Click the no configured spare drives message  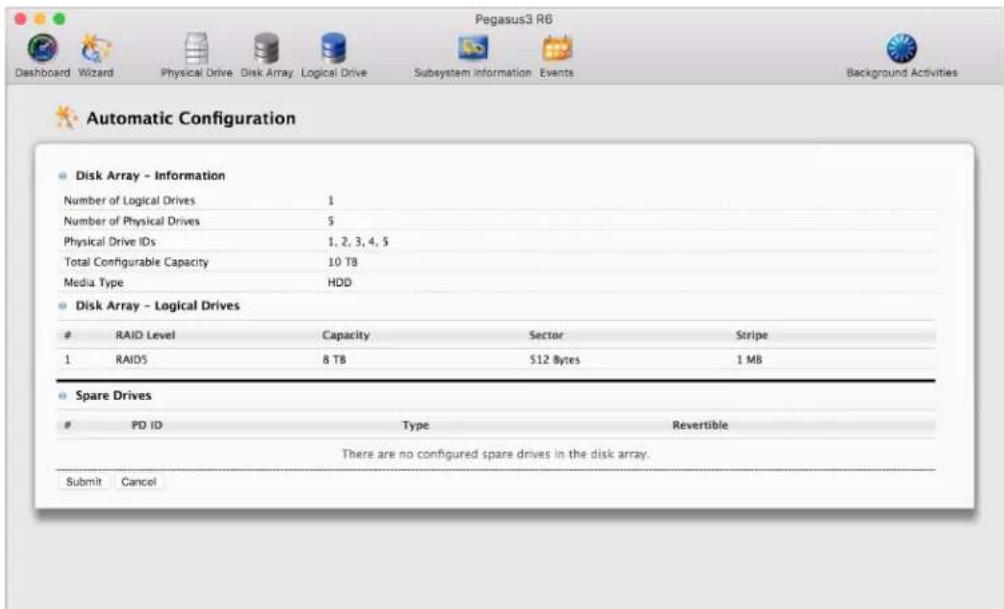(x=495, y=454)
